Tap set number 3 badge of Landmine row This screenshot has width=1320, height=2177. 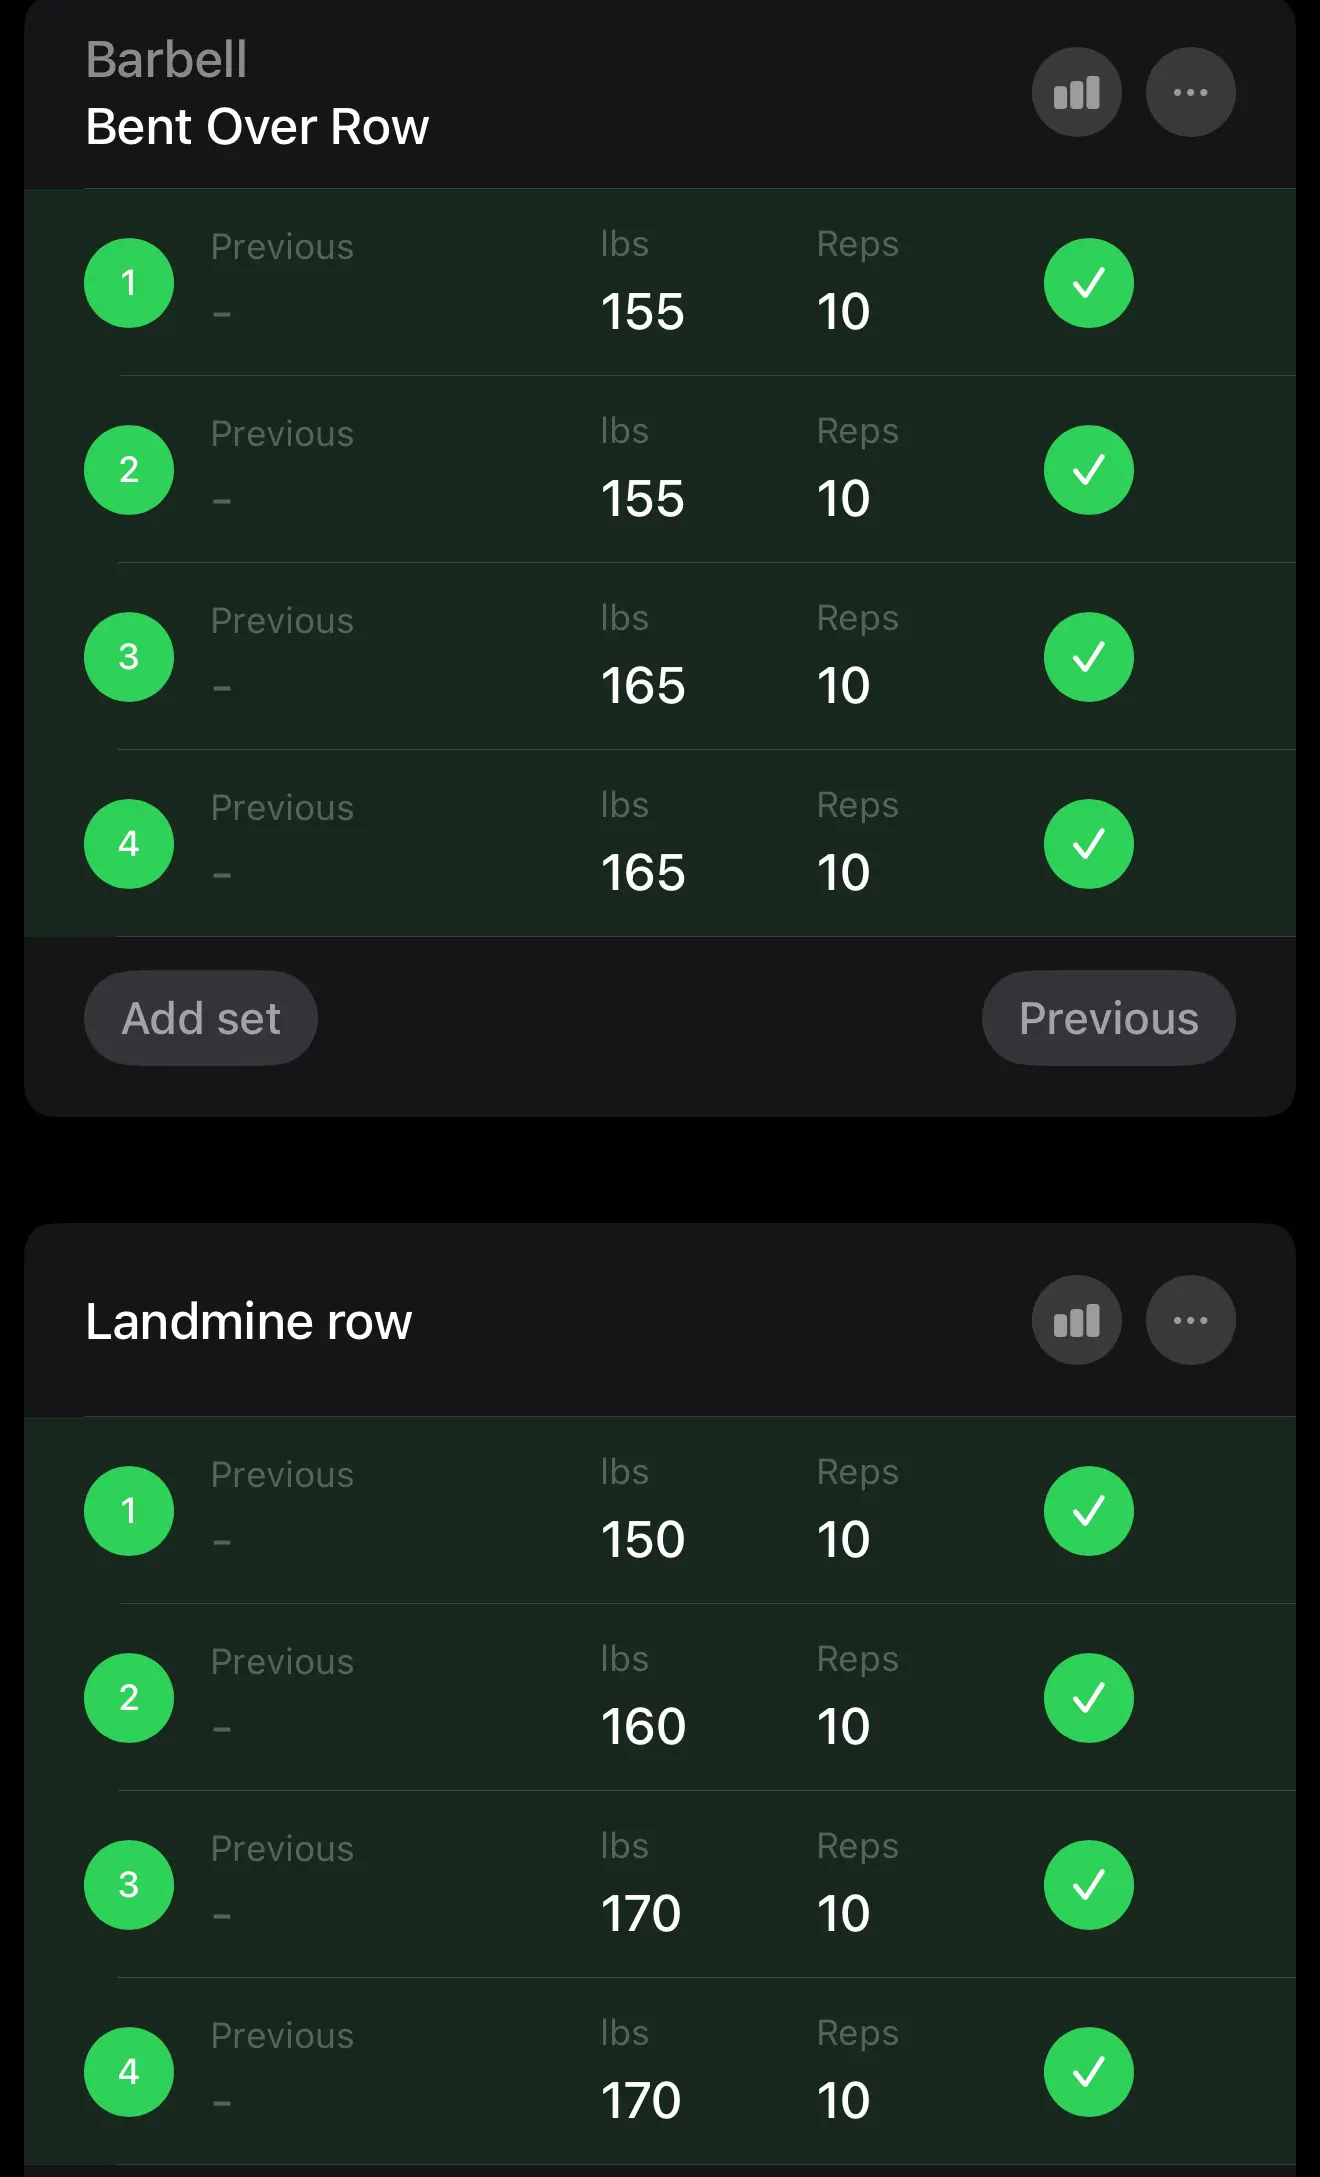[x=129, y=1885]
